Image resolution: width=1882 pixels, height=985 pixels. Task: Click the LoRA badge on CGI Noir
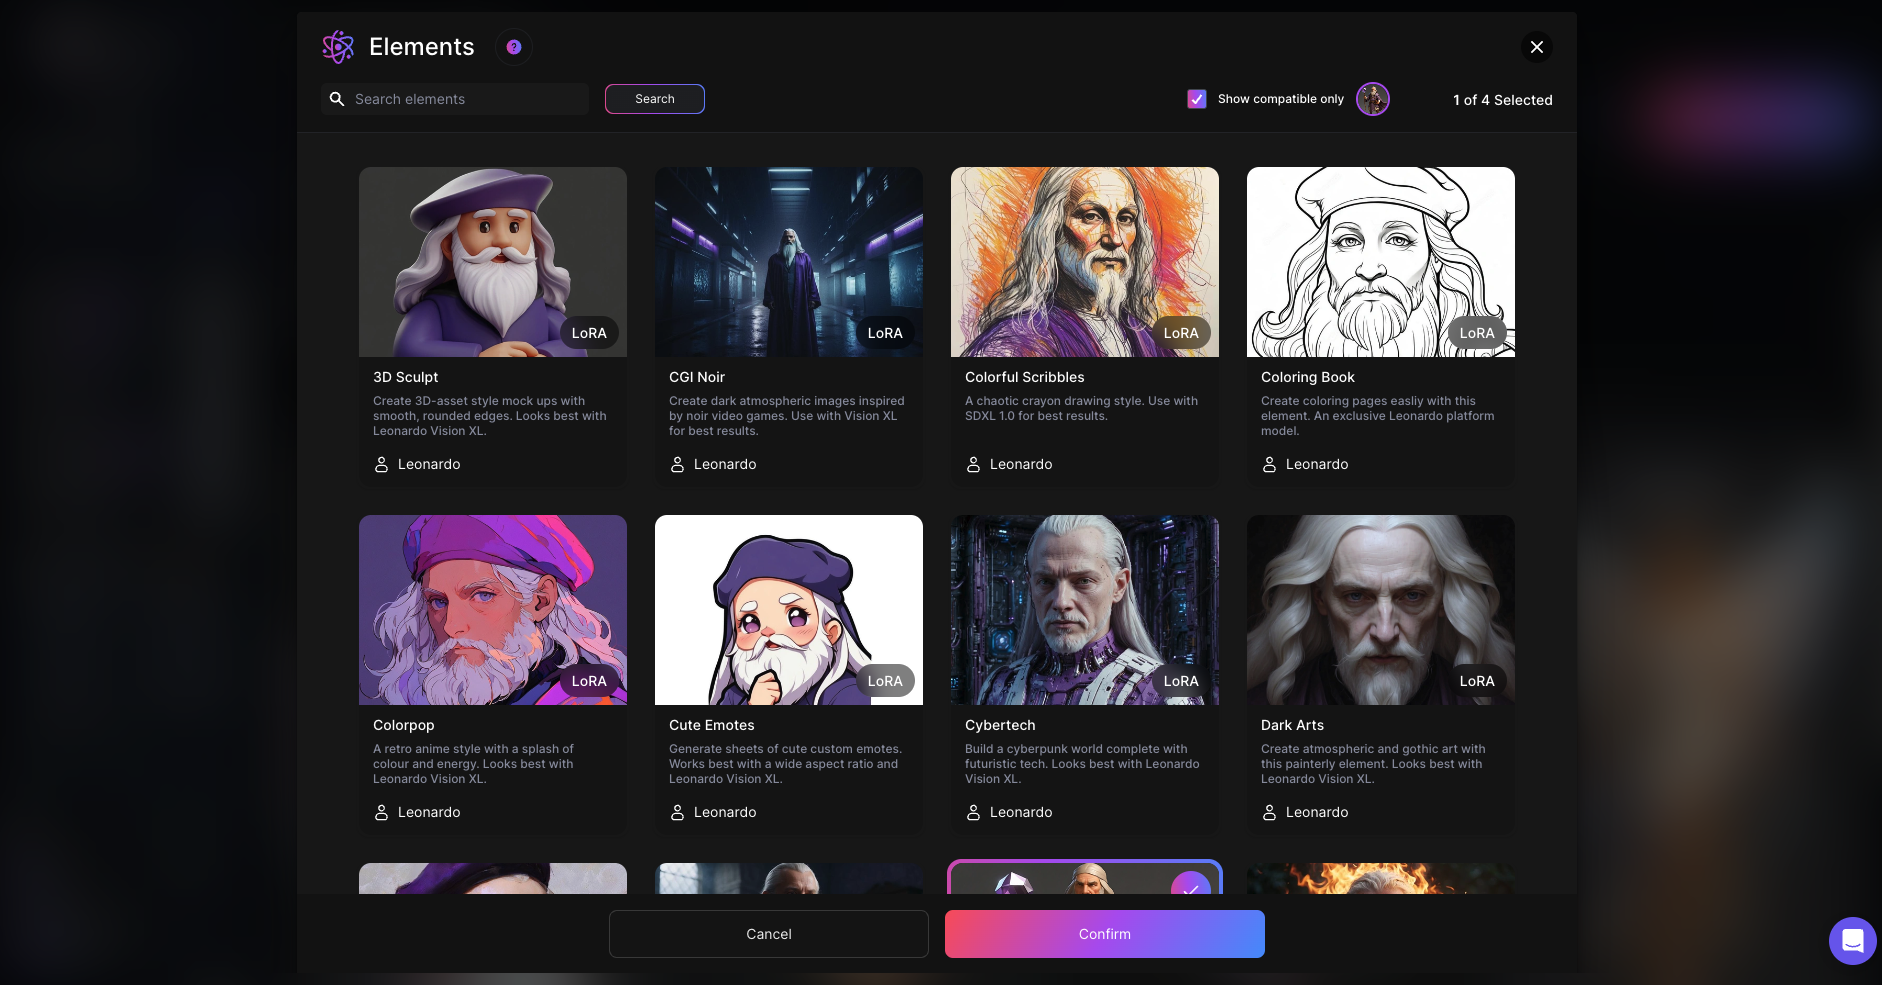(x=884, y=333)
